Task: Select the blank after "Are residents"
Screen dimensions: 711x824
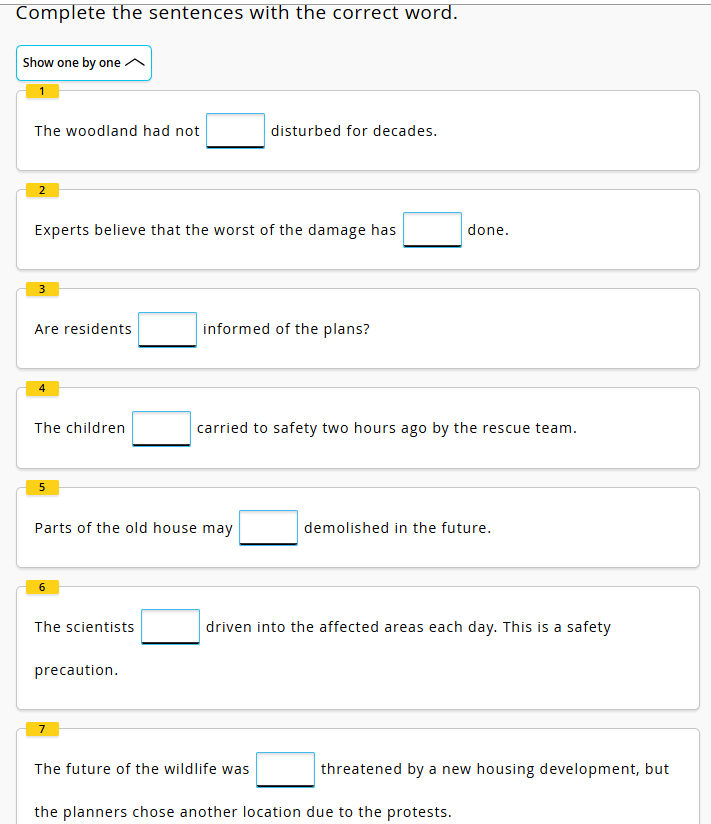Action: tap(167, 328)
